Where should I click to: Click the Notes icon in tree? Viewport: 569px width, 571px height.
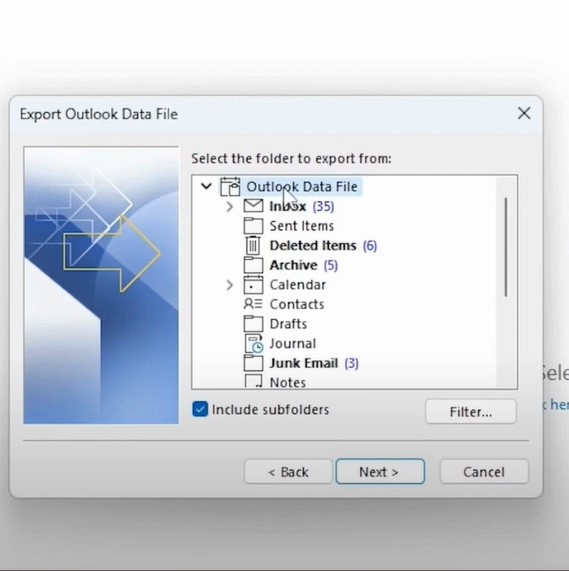[x=253, y=381]
